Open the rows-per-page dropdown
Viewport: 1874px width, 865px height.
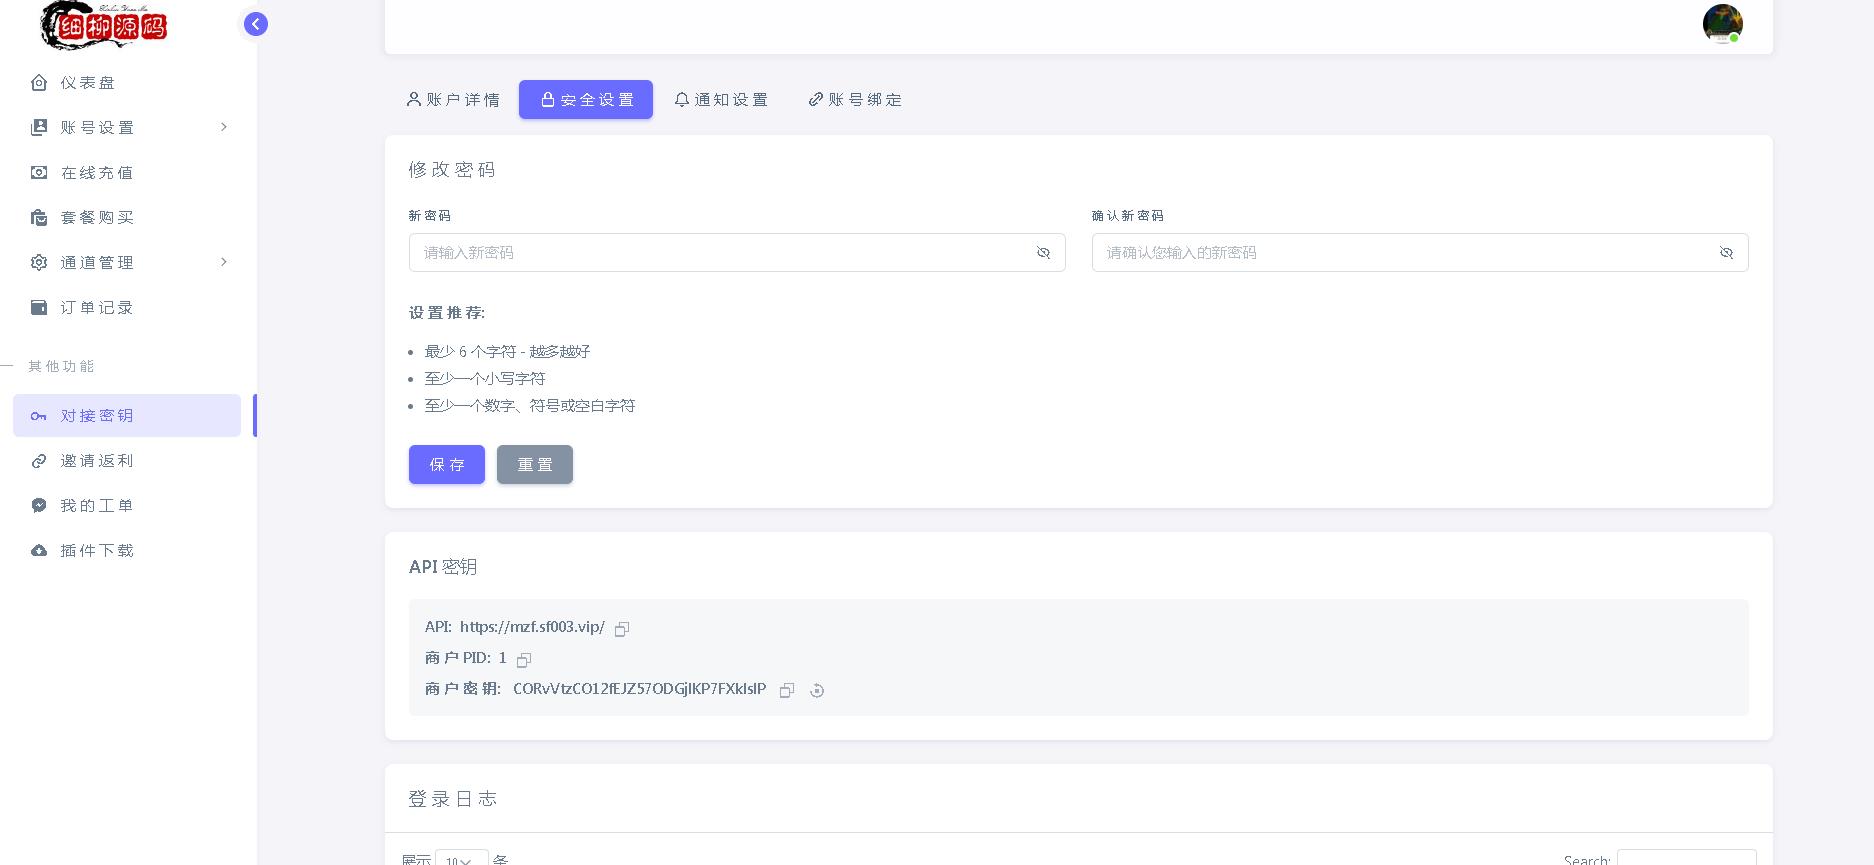click(461, 859)
